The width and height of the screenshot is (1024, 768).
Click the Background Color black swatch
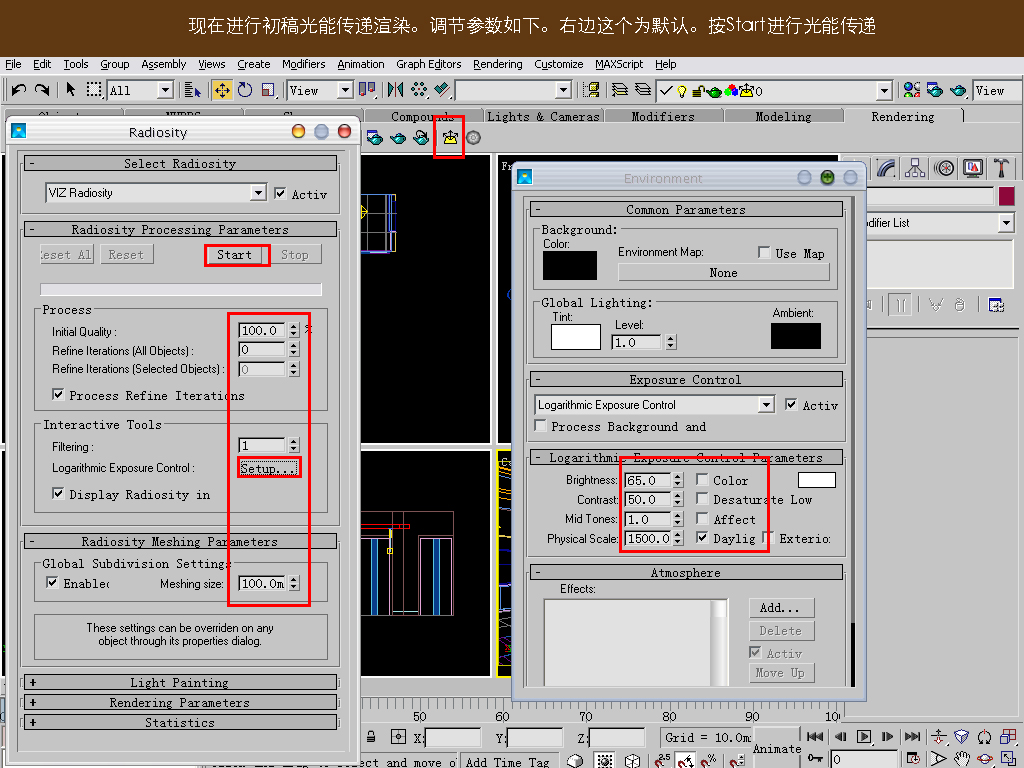tap(569, 265)
